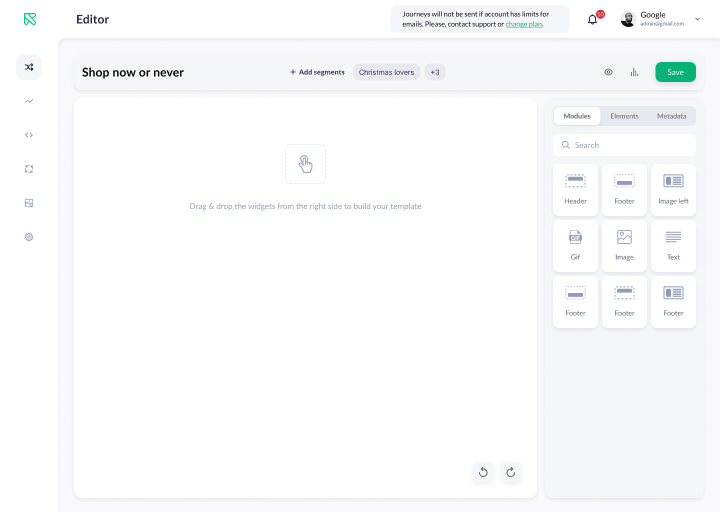Click the journeys shuffle icon in sidebar
Viewport: 721px width, 512px height.
pos(29,67)
